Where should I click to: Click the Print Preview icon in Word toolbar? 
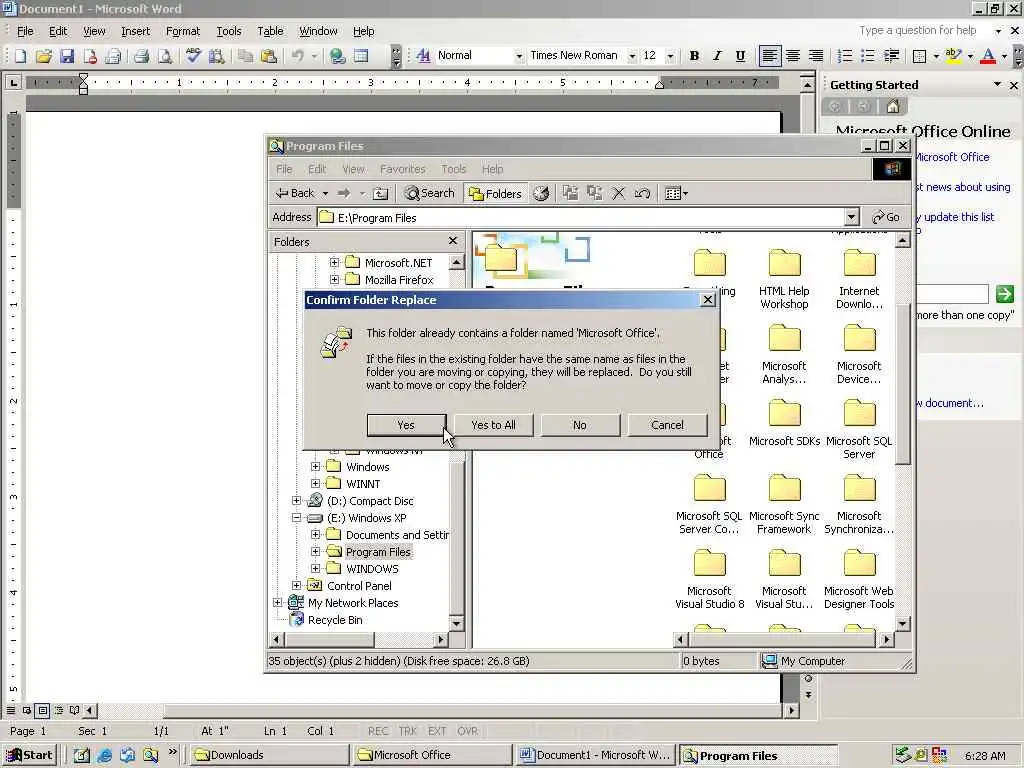tap(165, 56)
